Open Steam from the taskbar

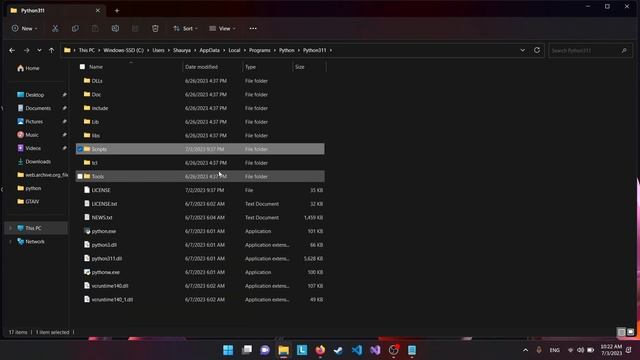pos(338,350)
